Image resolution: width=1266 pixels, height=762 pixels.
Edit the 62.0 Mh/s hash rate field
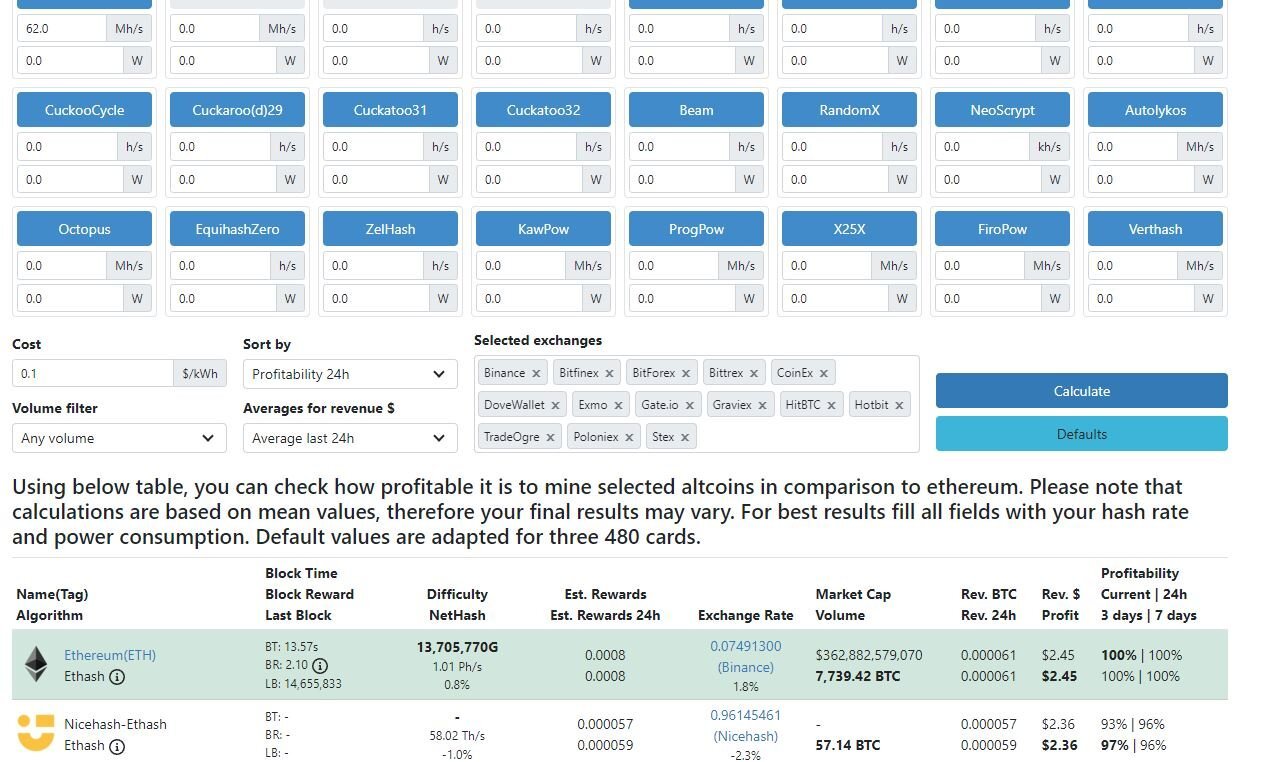(x=62, y=29)
